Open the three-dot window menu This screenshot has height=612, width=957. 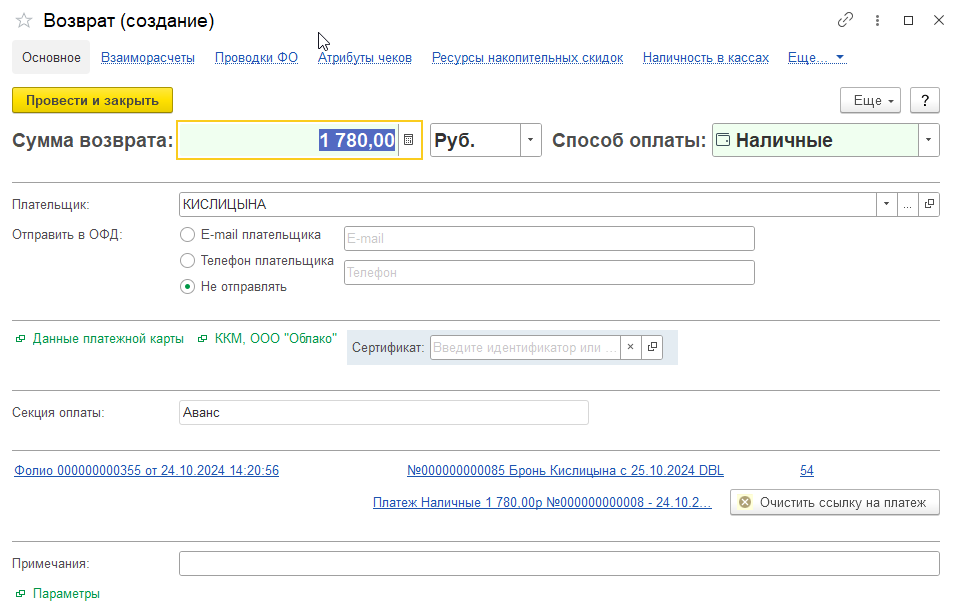click(x=877, y=20)
